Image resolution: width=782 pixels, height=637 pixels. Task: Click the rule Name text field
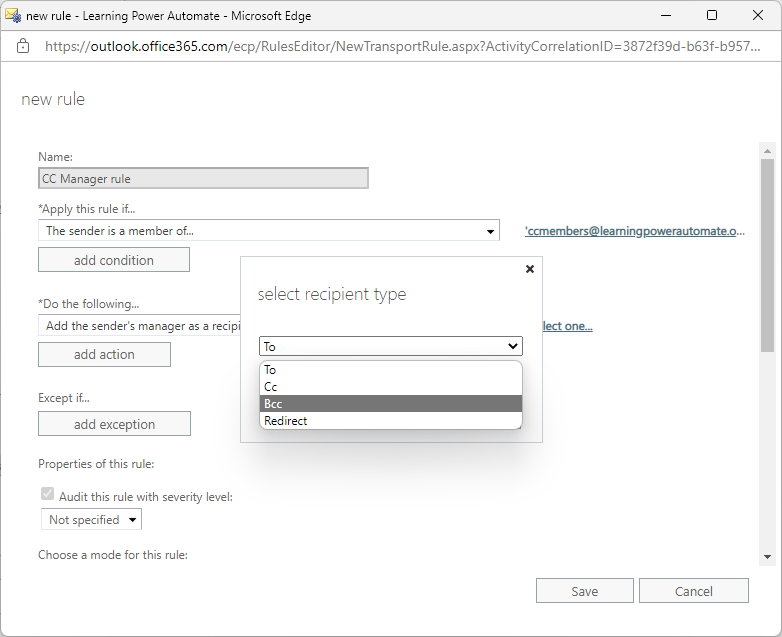pos(203,179)
